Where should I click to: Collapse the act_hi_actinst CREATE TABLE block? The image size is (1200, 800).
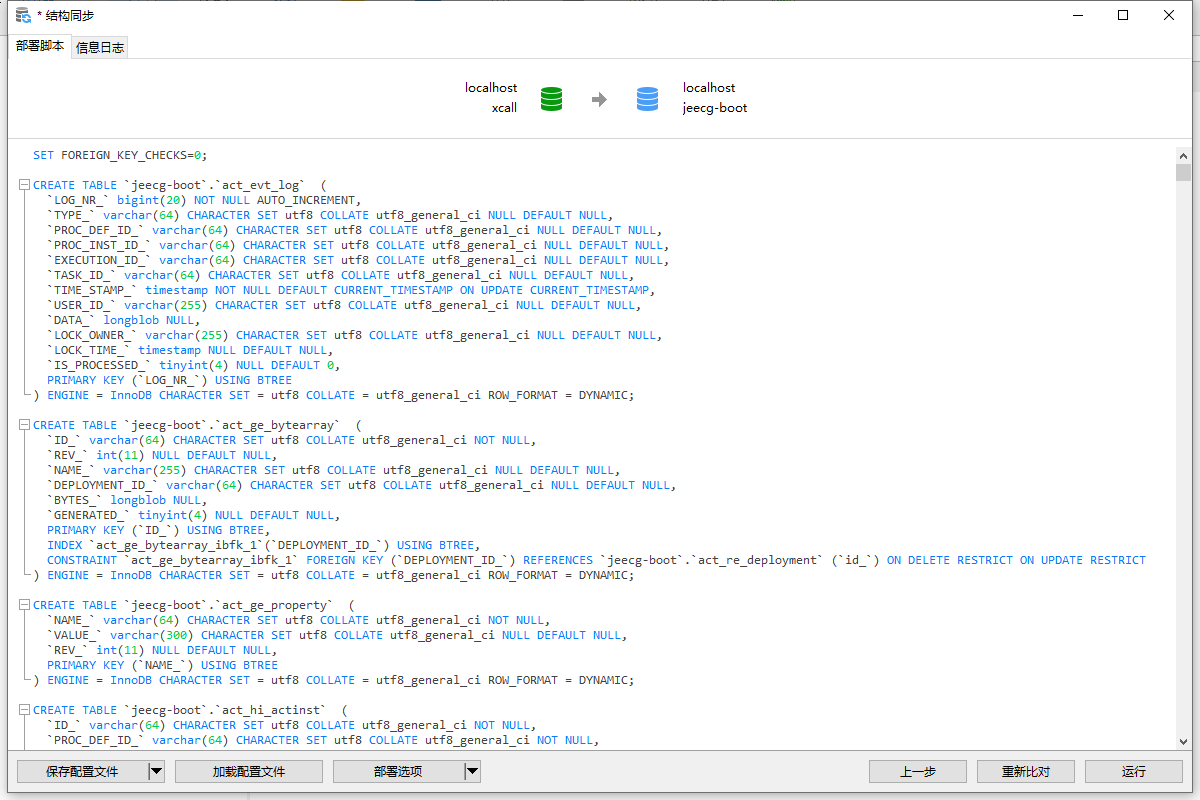tap(22, 709)
